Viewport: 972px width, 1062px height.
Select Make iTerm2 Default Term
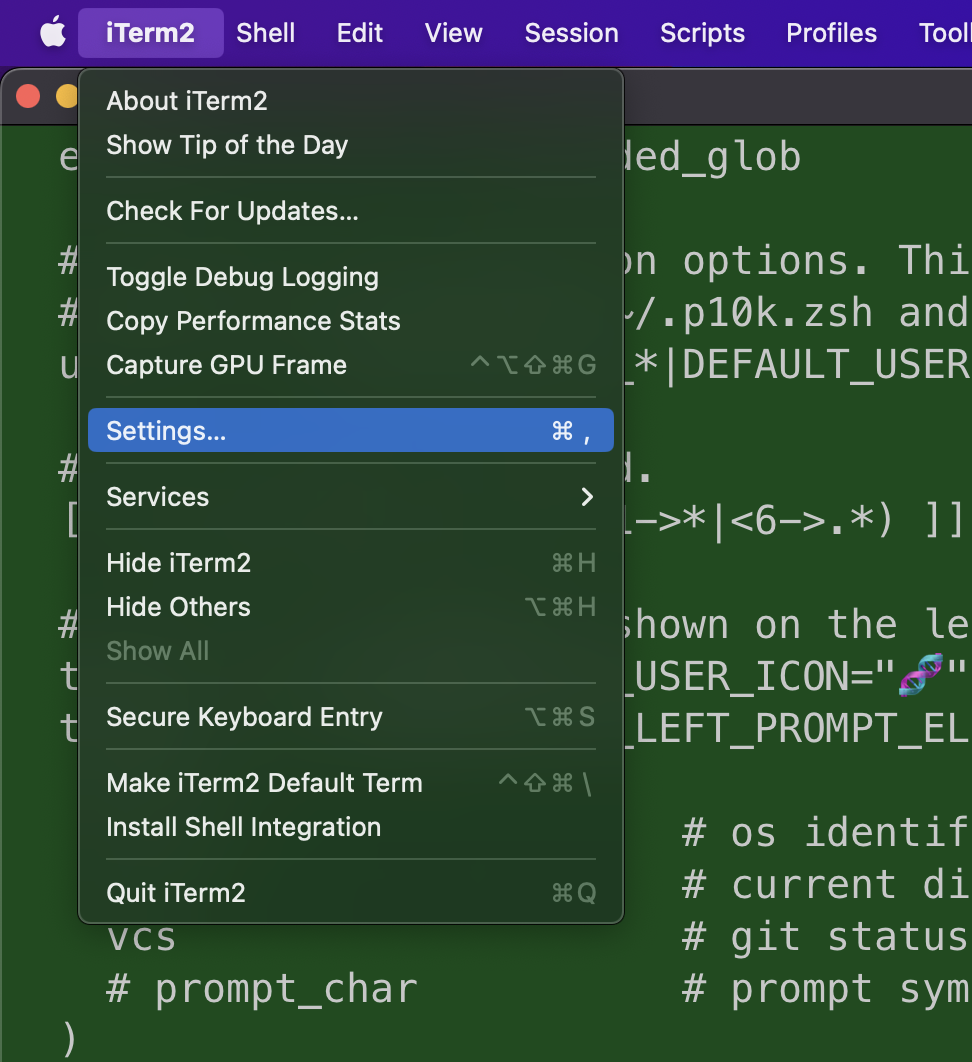[x=351, y=783]
